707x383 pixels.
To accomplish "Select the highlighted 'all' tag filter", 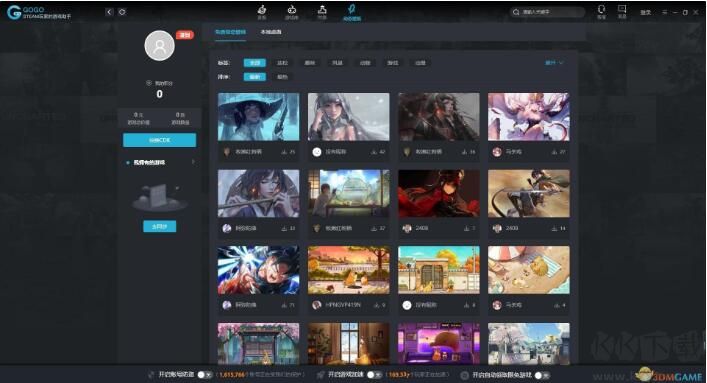I will coord(255,63).
